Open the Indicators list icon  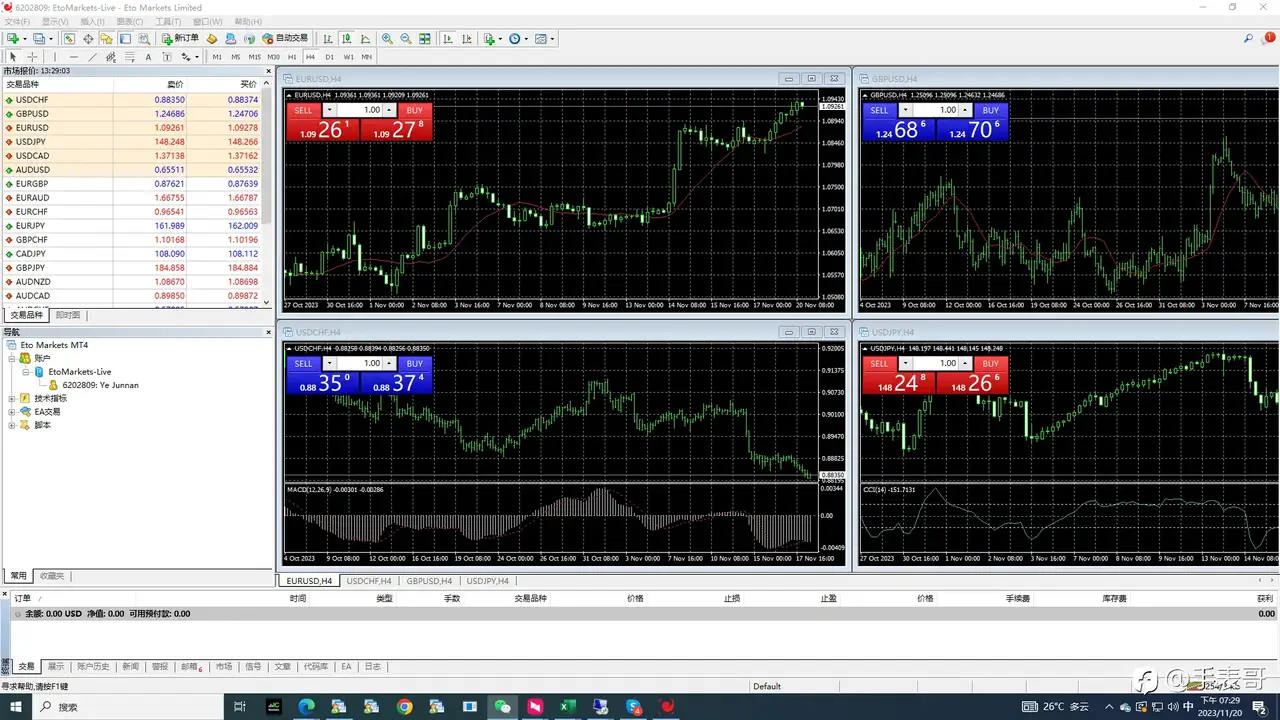[x=490, y=38]
